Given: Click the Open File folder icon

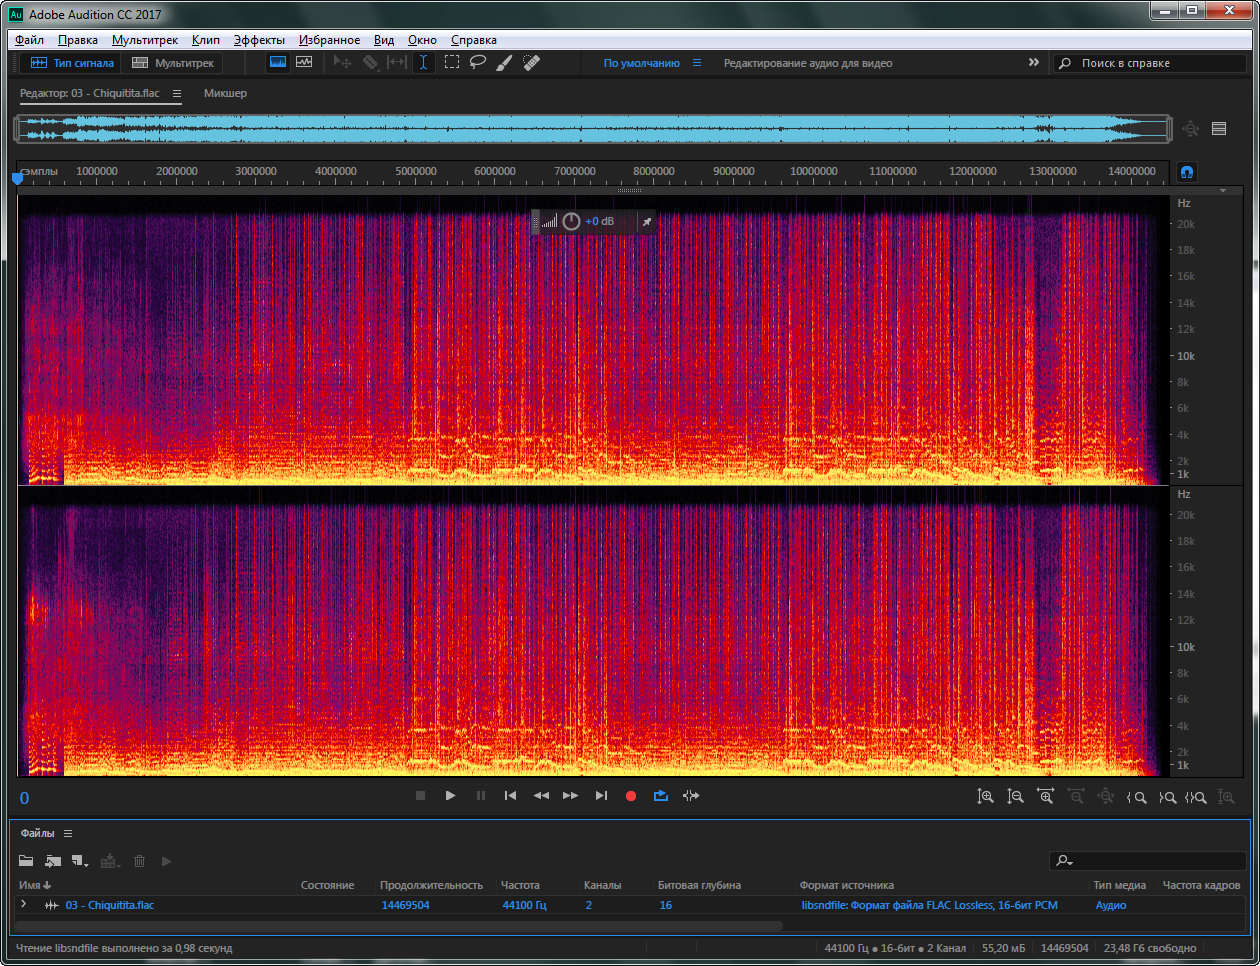Looking at the screenshot, I should [x=26, y=861].
